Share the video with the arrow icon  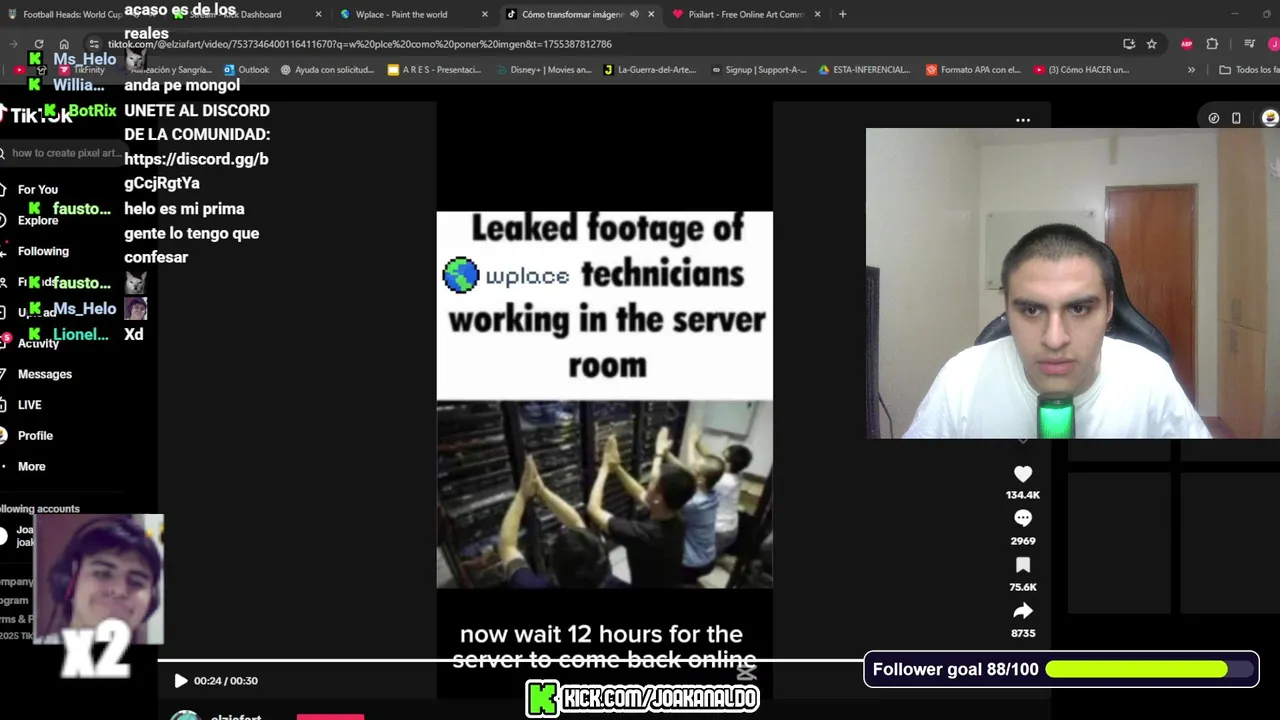1022,611
